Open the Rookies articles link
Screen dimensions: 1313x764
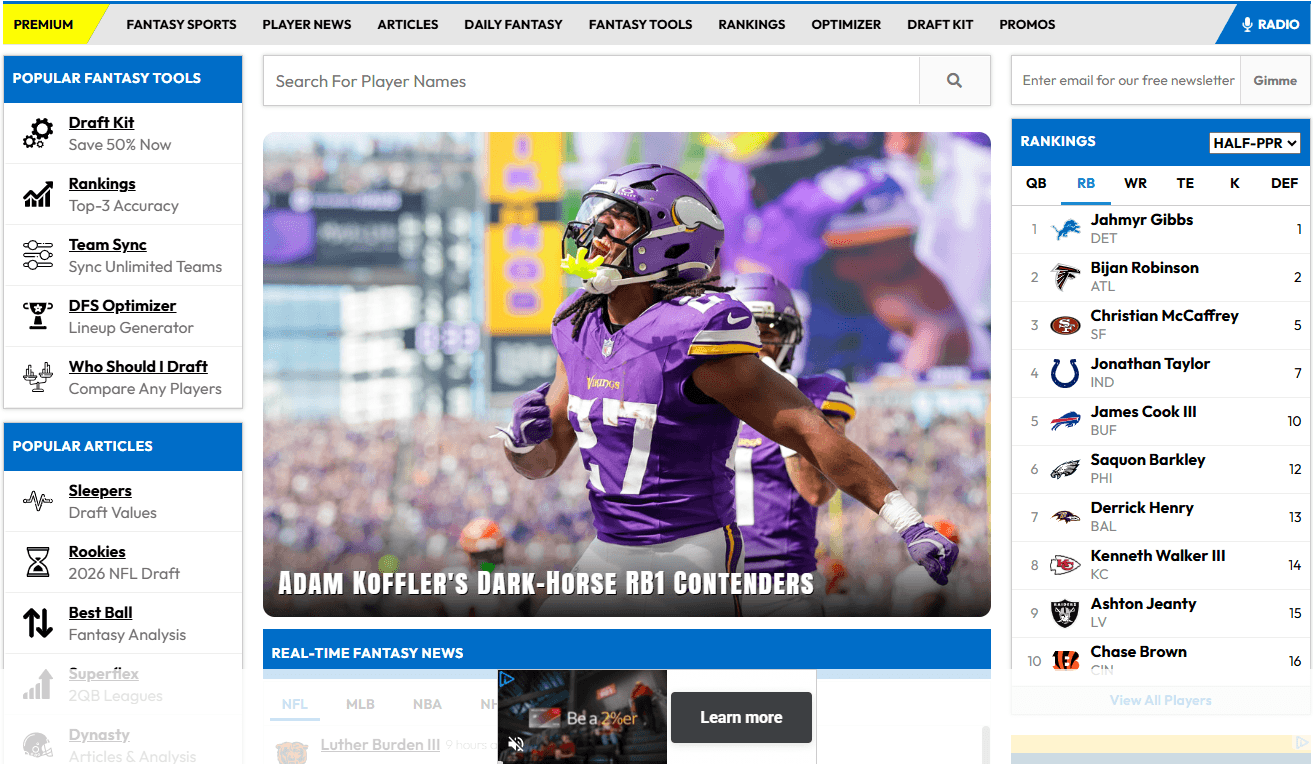coord(97,551)
